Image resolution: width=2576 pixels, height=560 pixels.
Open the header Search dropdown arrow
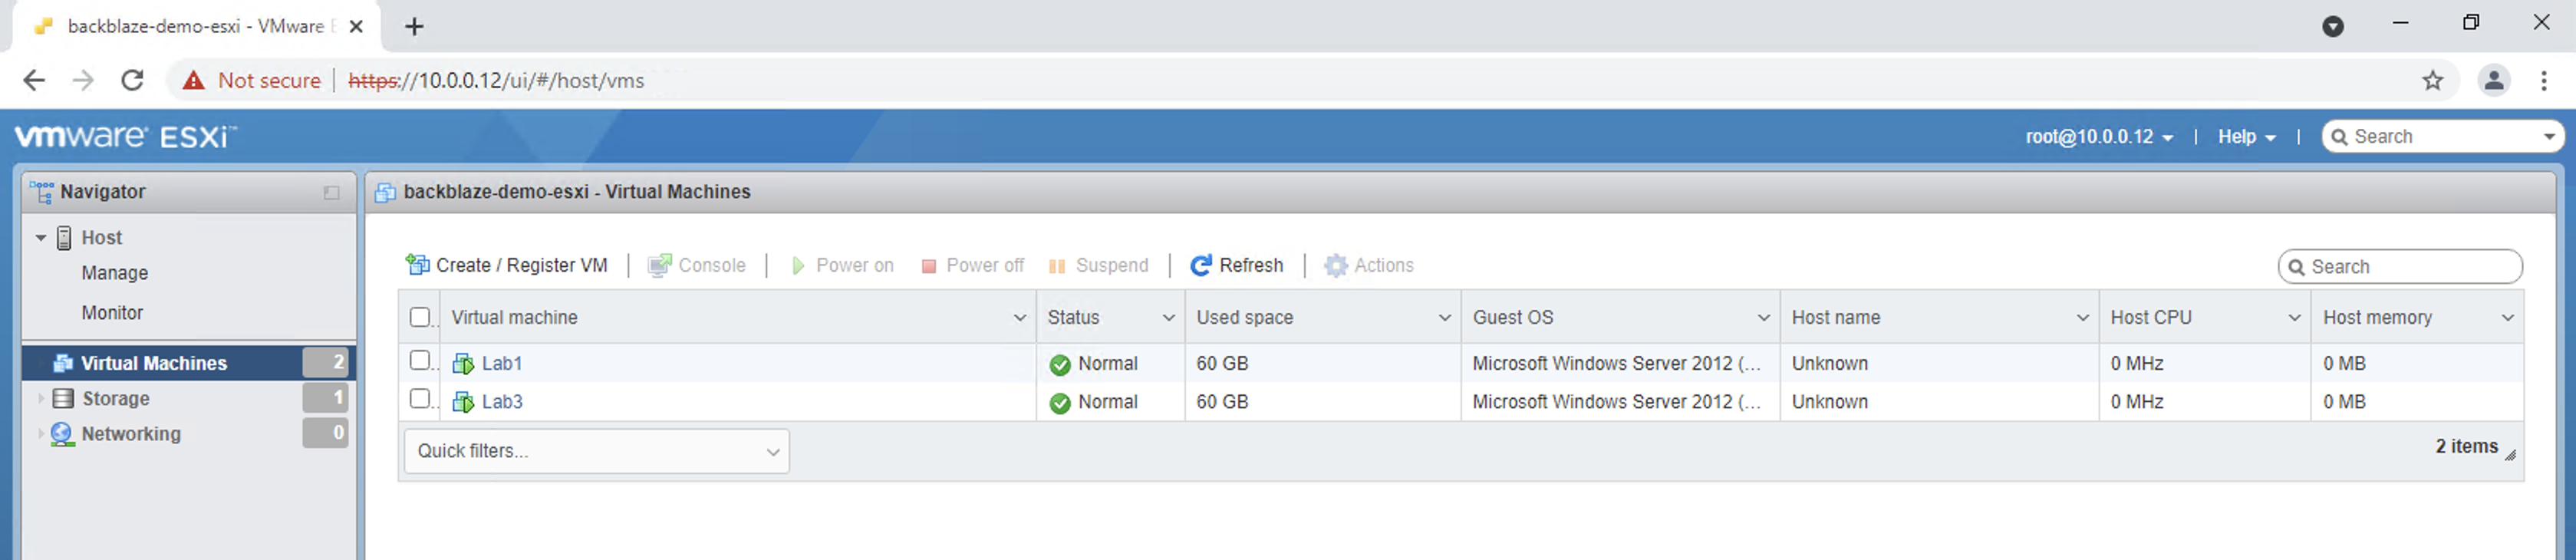coord(2549,137)
